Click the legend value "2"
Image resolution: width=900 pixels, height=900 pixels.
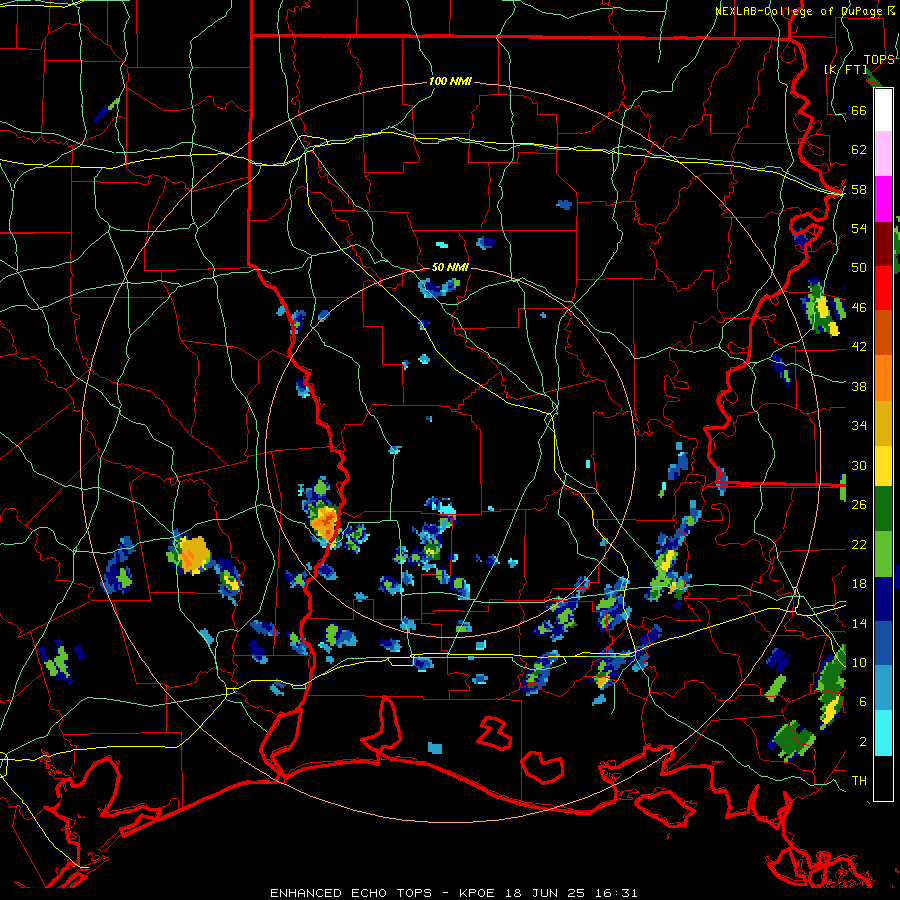(863, 741)
